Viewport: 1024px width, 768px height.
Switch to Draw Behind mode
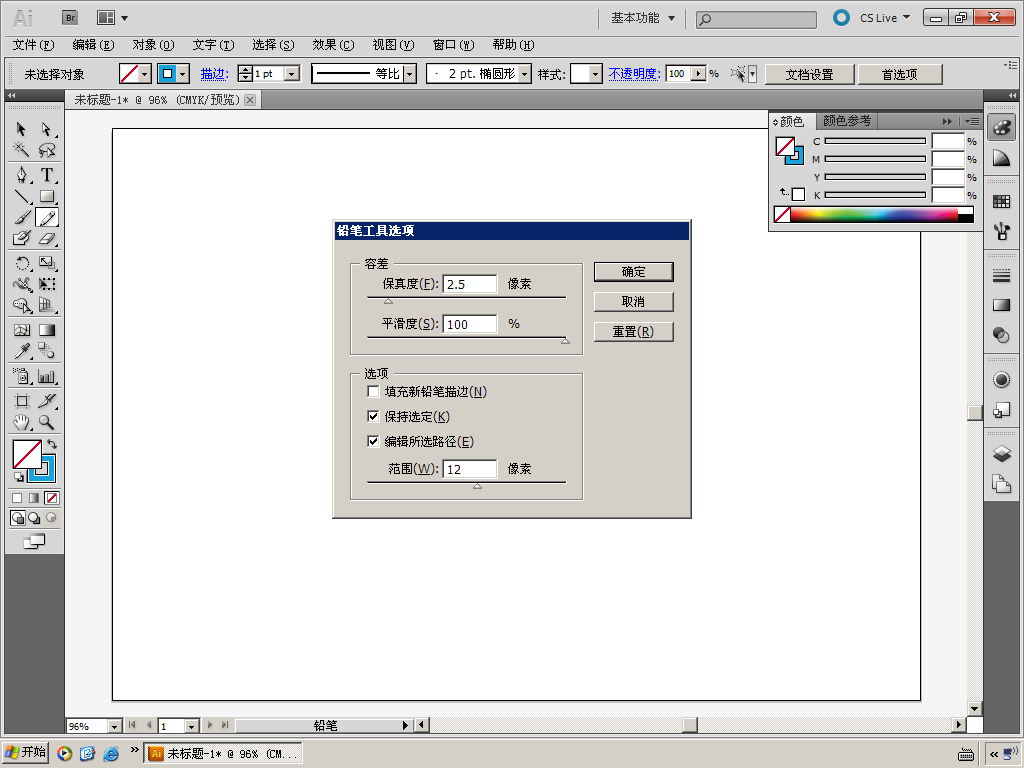click(35, 518)
